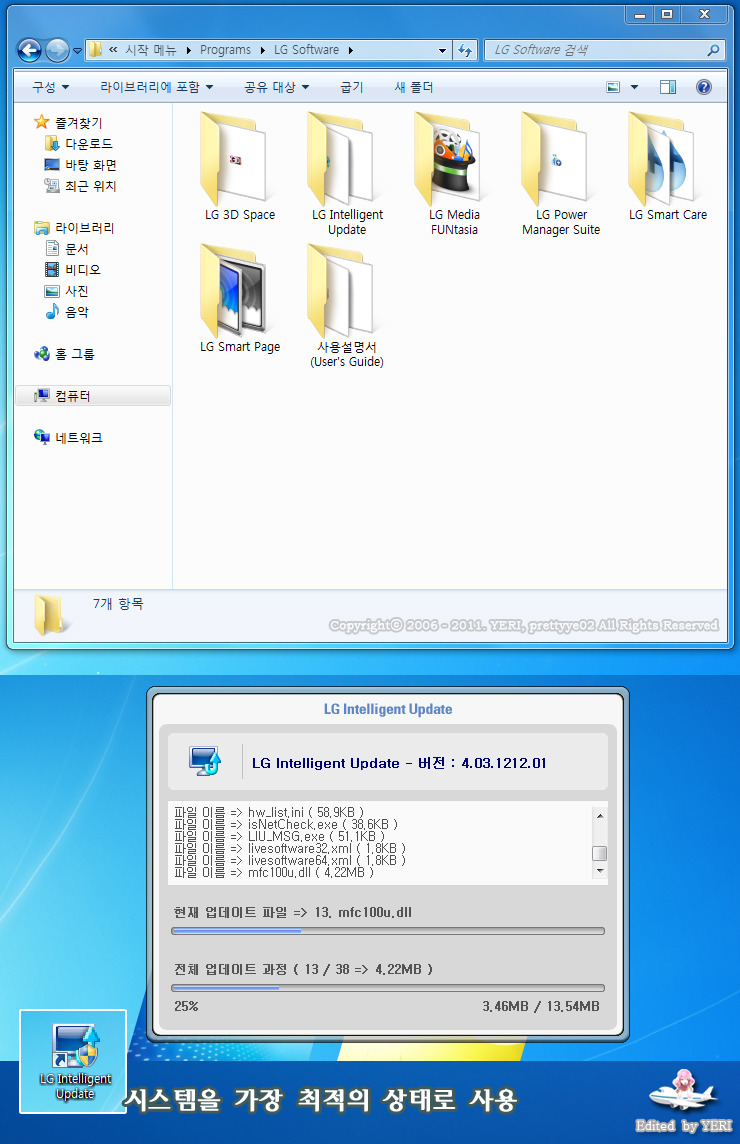The width and height of the screenshot is (740, 1144).
Task: Click the LG Intelligent Update desktop shortcut
Action: pyautogui.click(x=74, y=1062)
